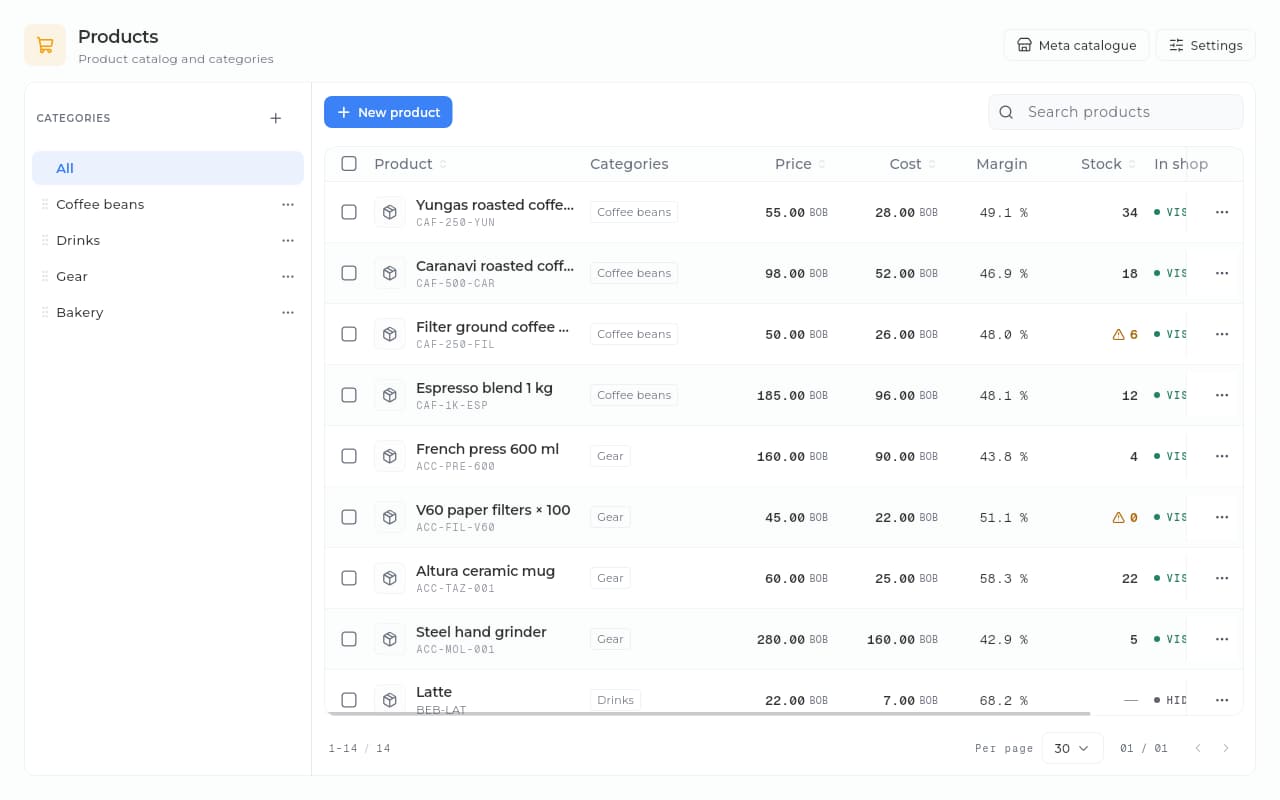
Task: Sort the table by Product column
Action: [410, 164]
